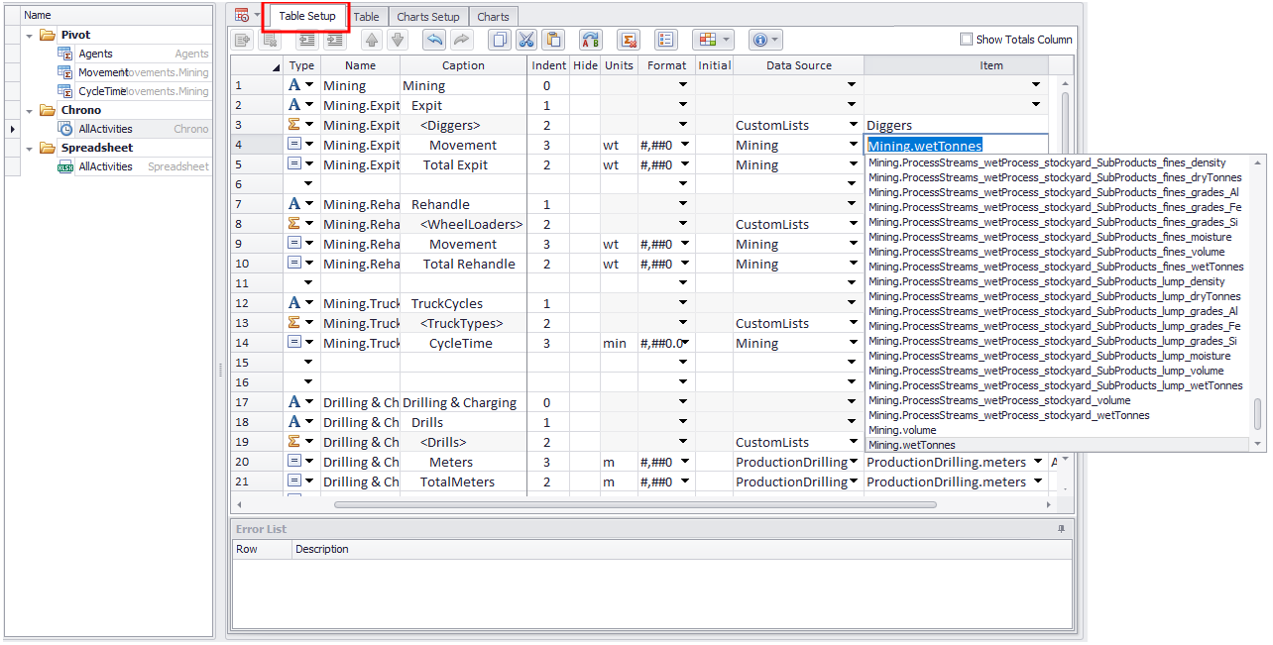
Task: Collapse the Spreadsheet folder node
Action: point(30,148)
